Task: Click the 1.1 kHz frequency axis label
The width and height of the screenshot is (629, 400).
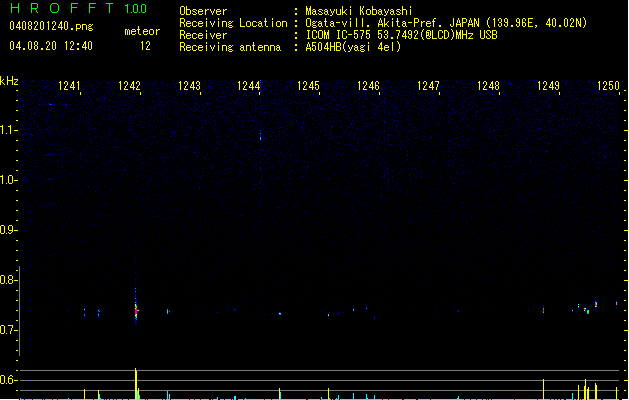Action: point(8,130)
